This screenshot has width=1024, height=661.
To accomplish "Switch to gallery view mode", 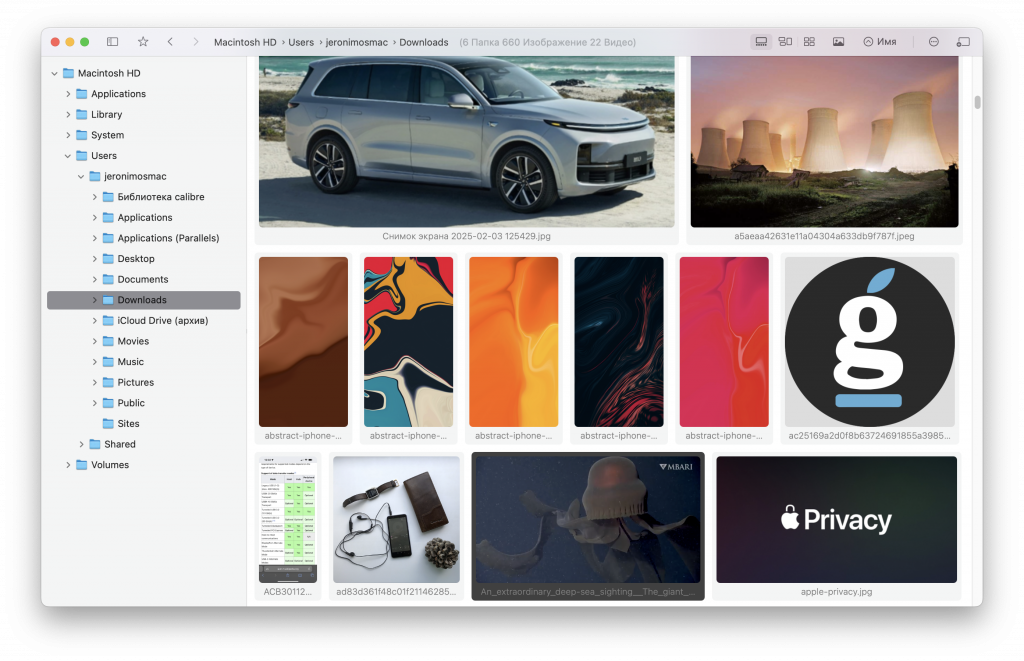I will [761, 41].
